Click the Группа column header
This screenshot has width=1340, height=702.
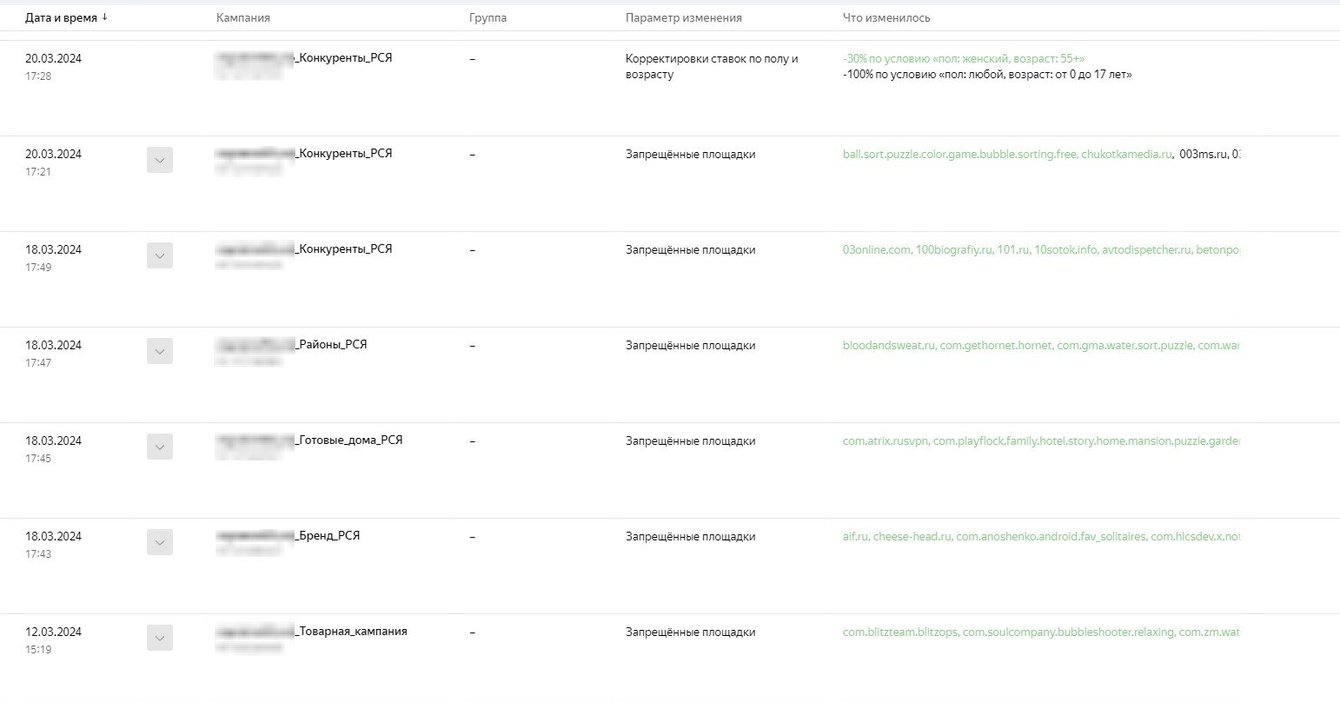[x=488, y=18]
